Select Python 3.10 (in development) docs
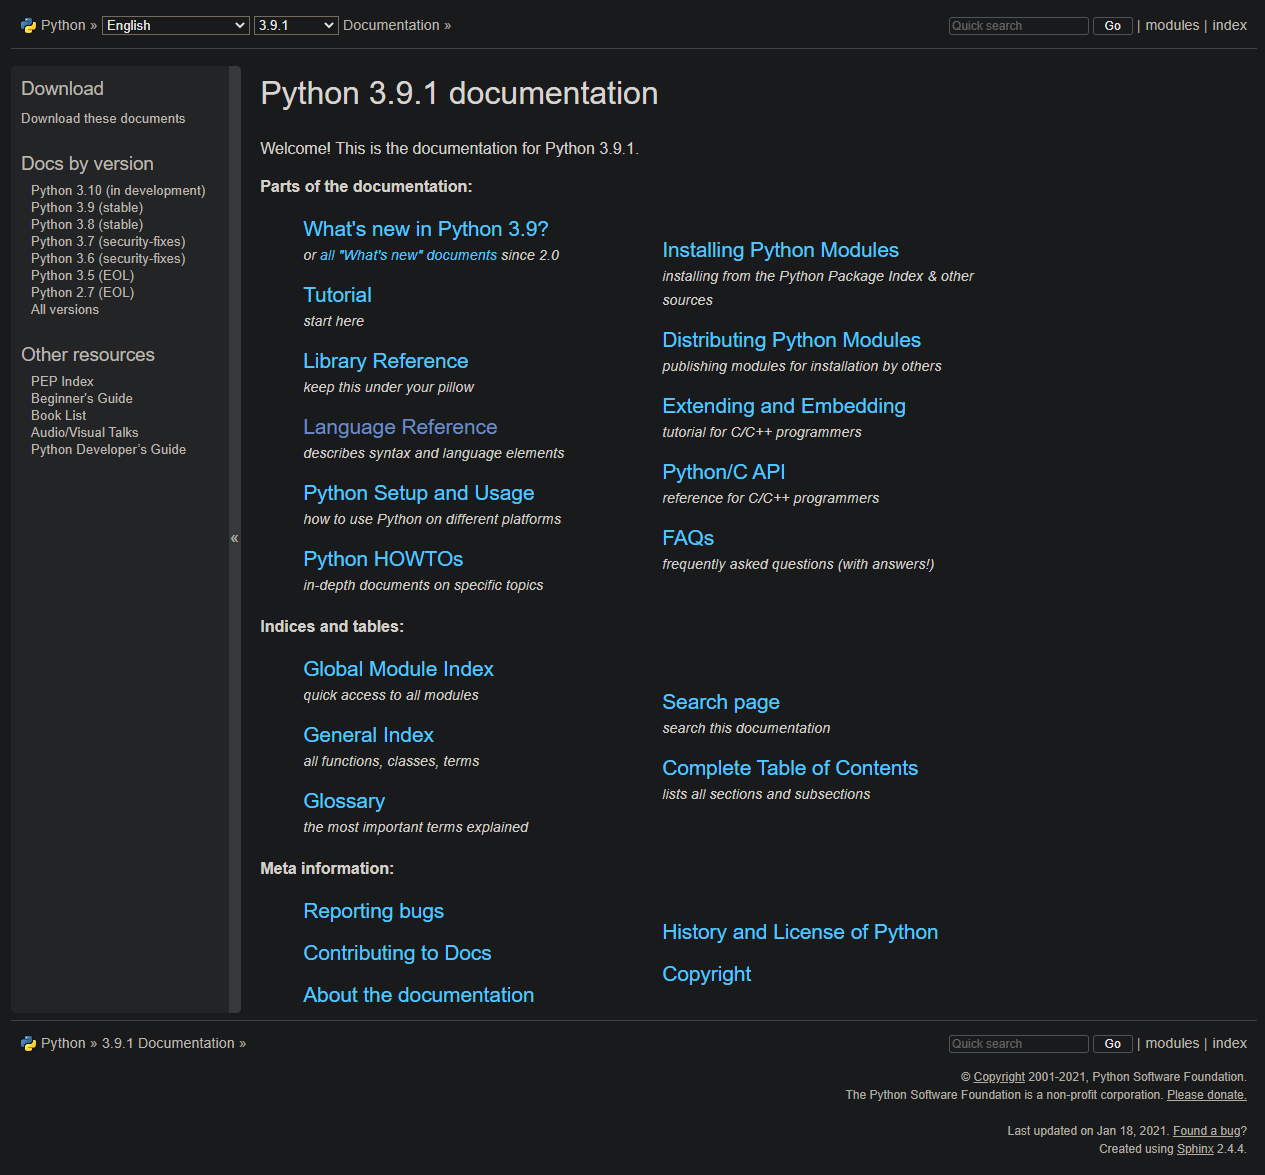Viewport: 1265px width, 1175px height. (x=117, y=190)
